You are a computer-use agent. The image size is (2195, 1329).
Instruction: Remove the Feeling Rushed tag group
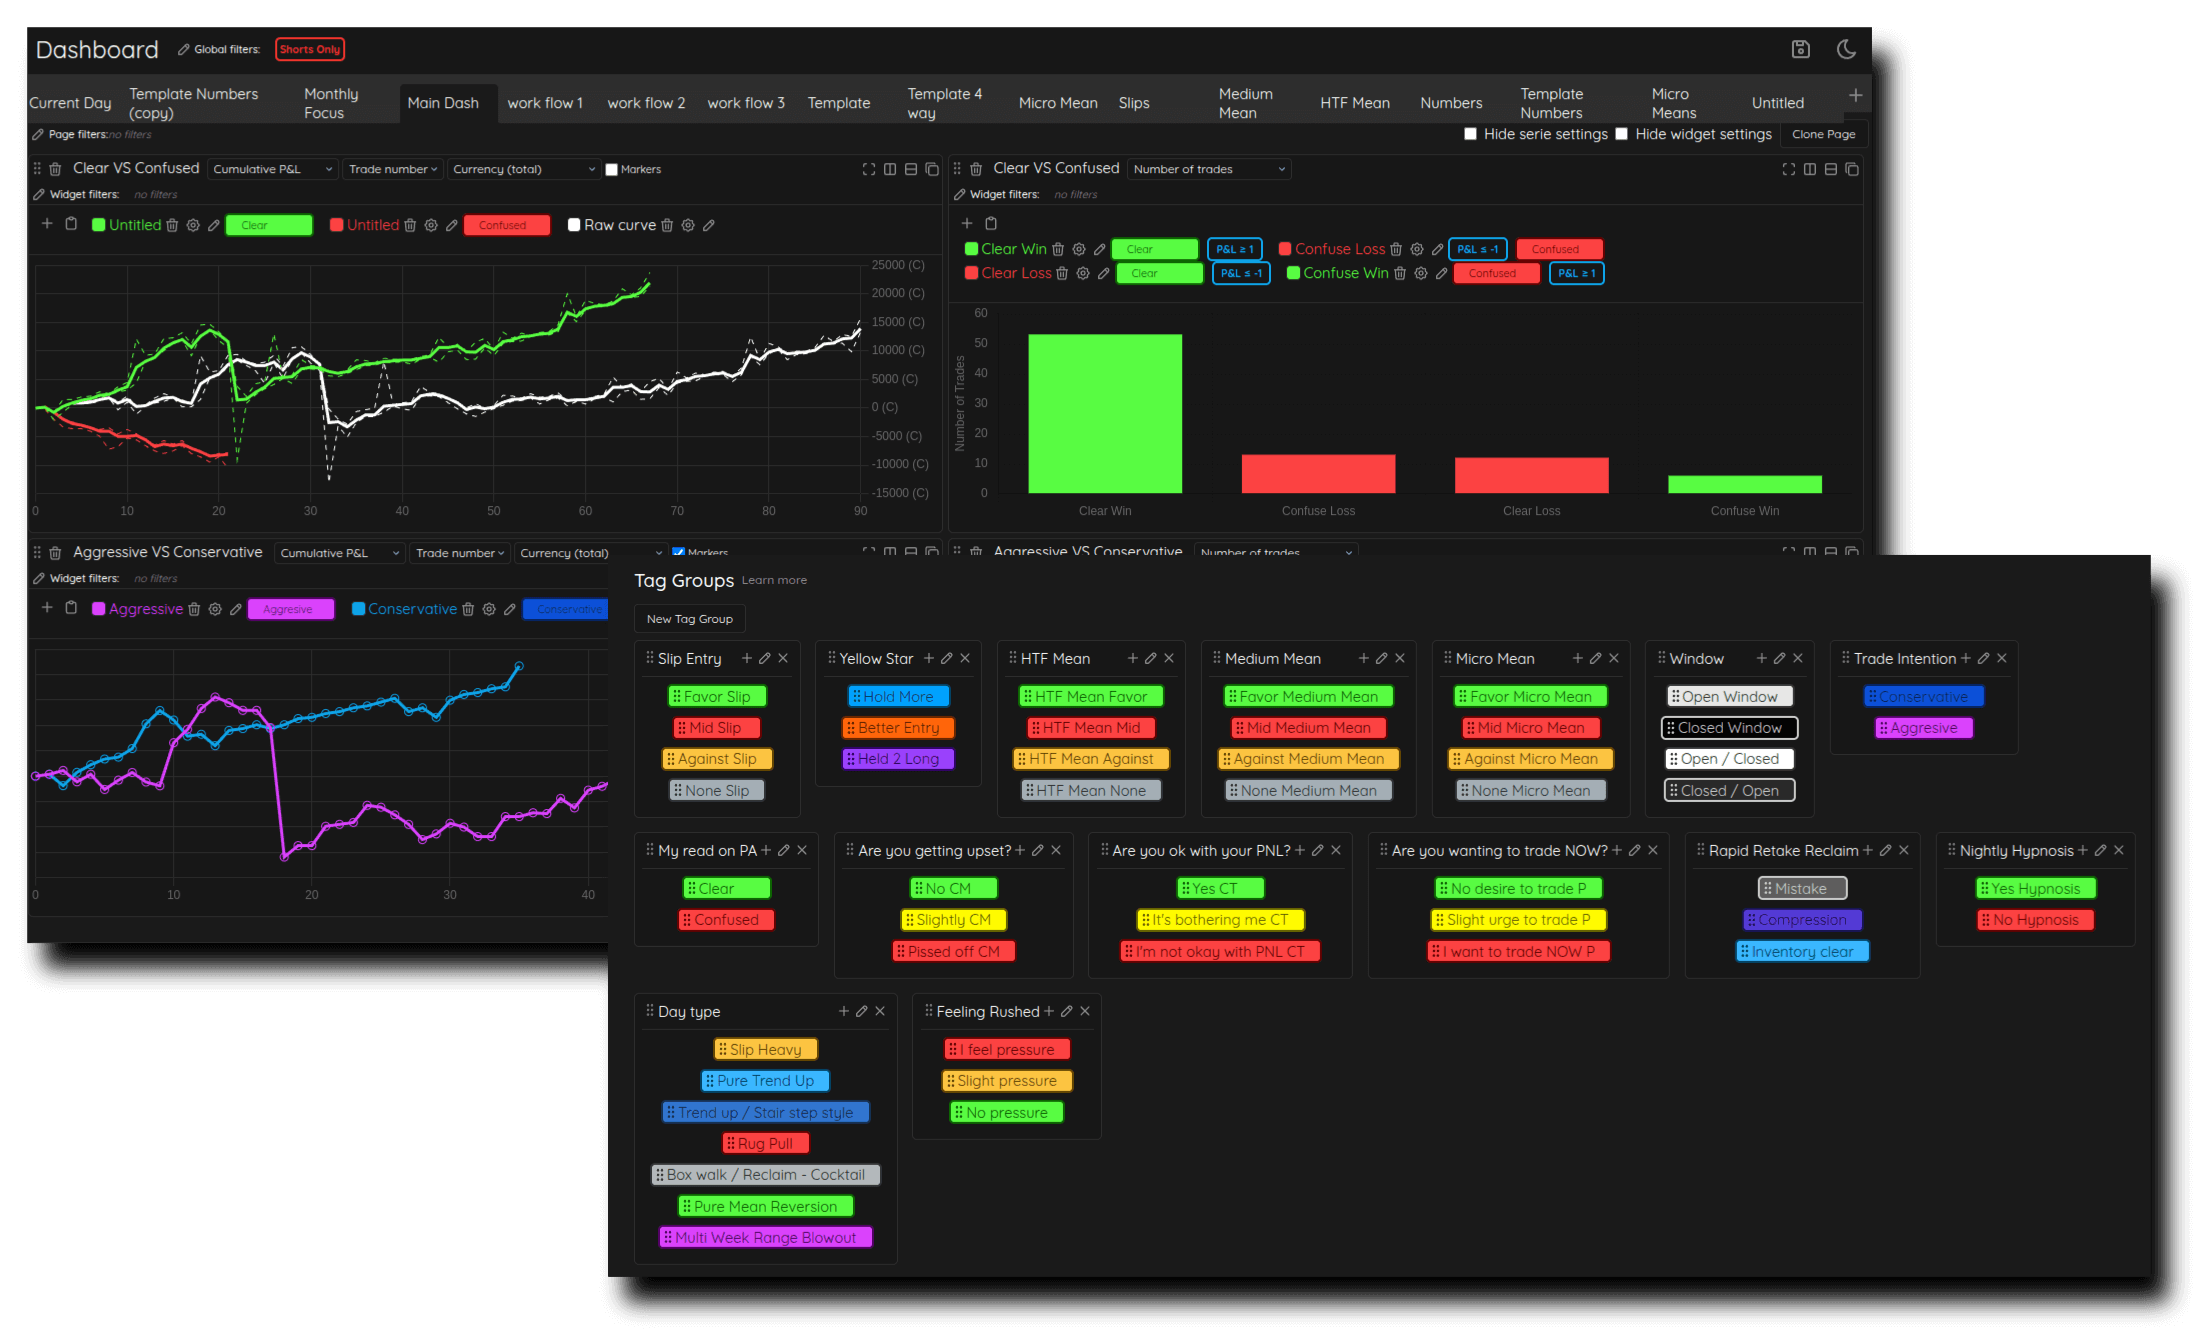[x=1085, y=1011]
